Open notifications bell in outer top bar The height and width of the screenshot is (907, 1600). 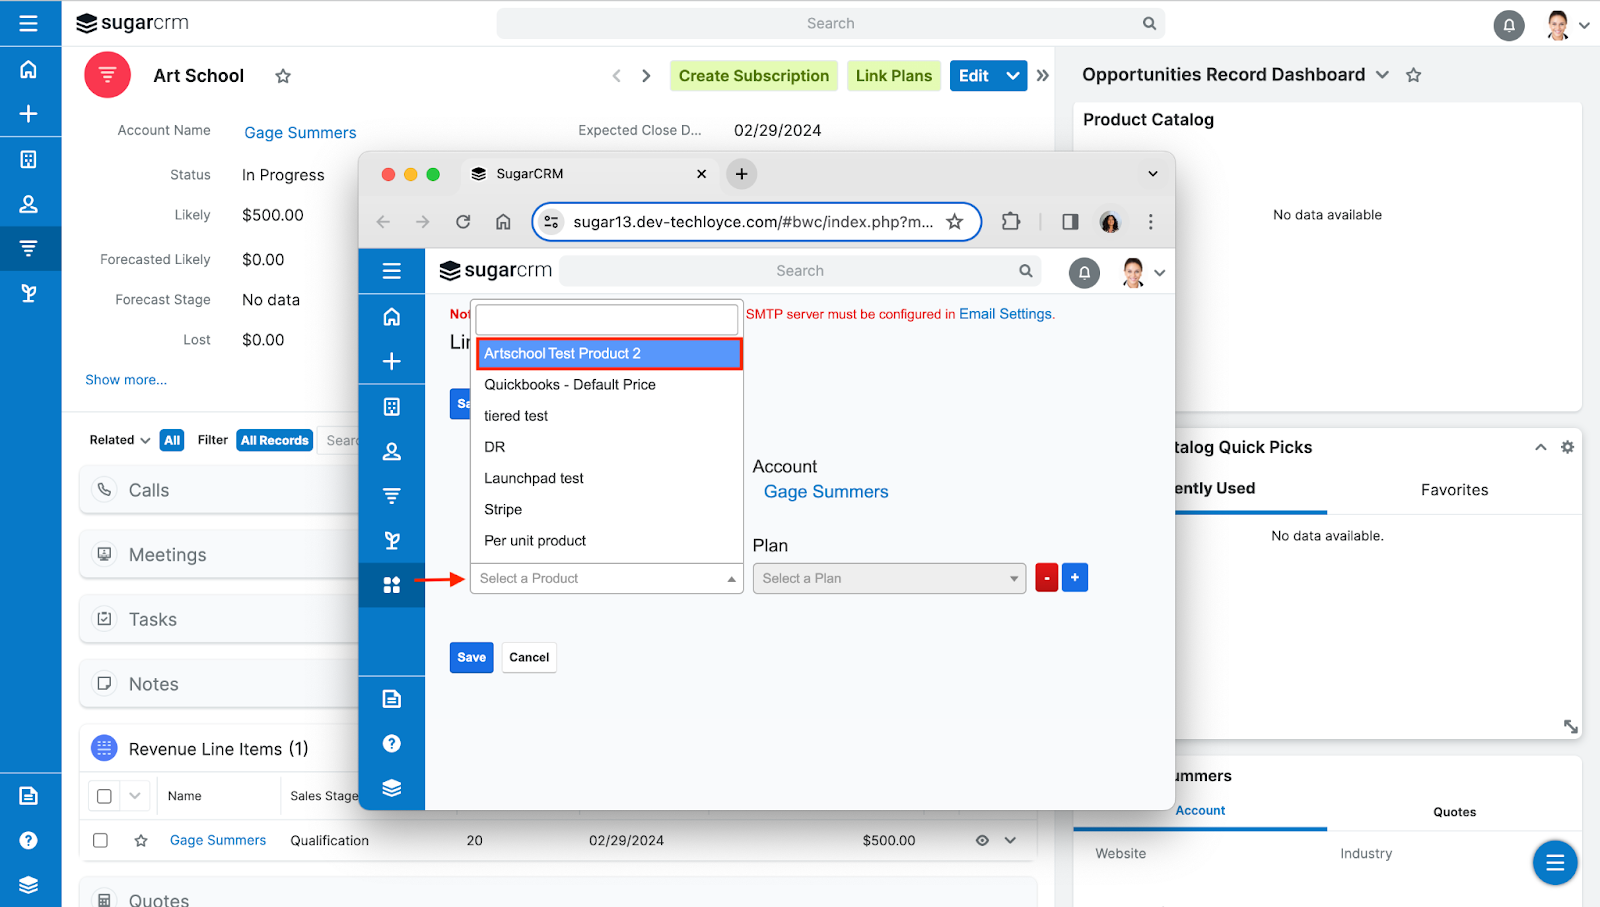coord(1509,25)
